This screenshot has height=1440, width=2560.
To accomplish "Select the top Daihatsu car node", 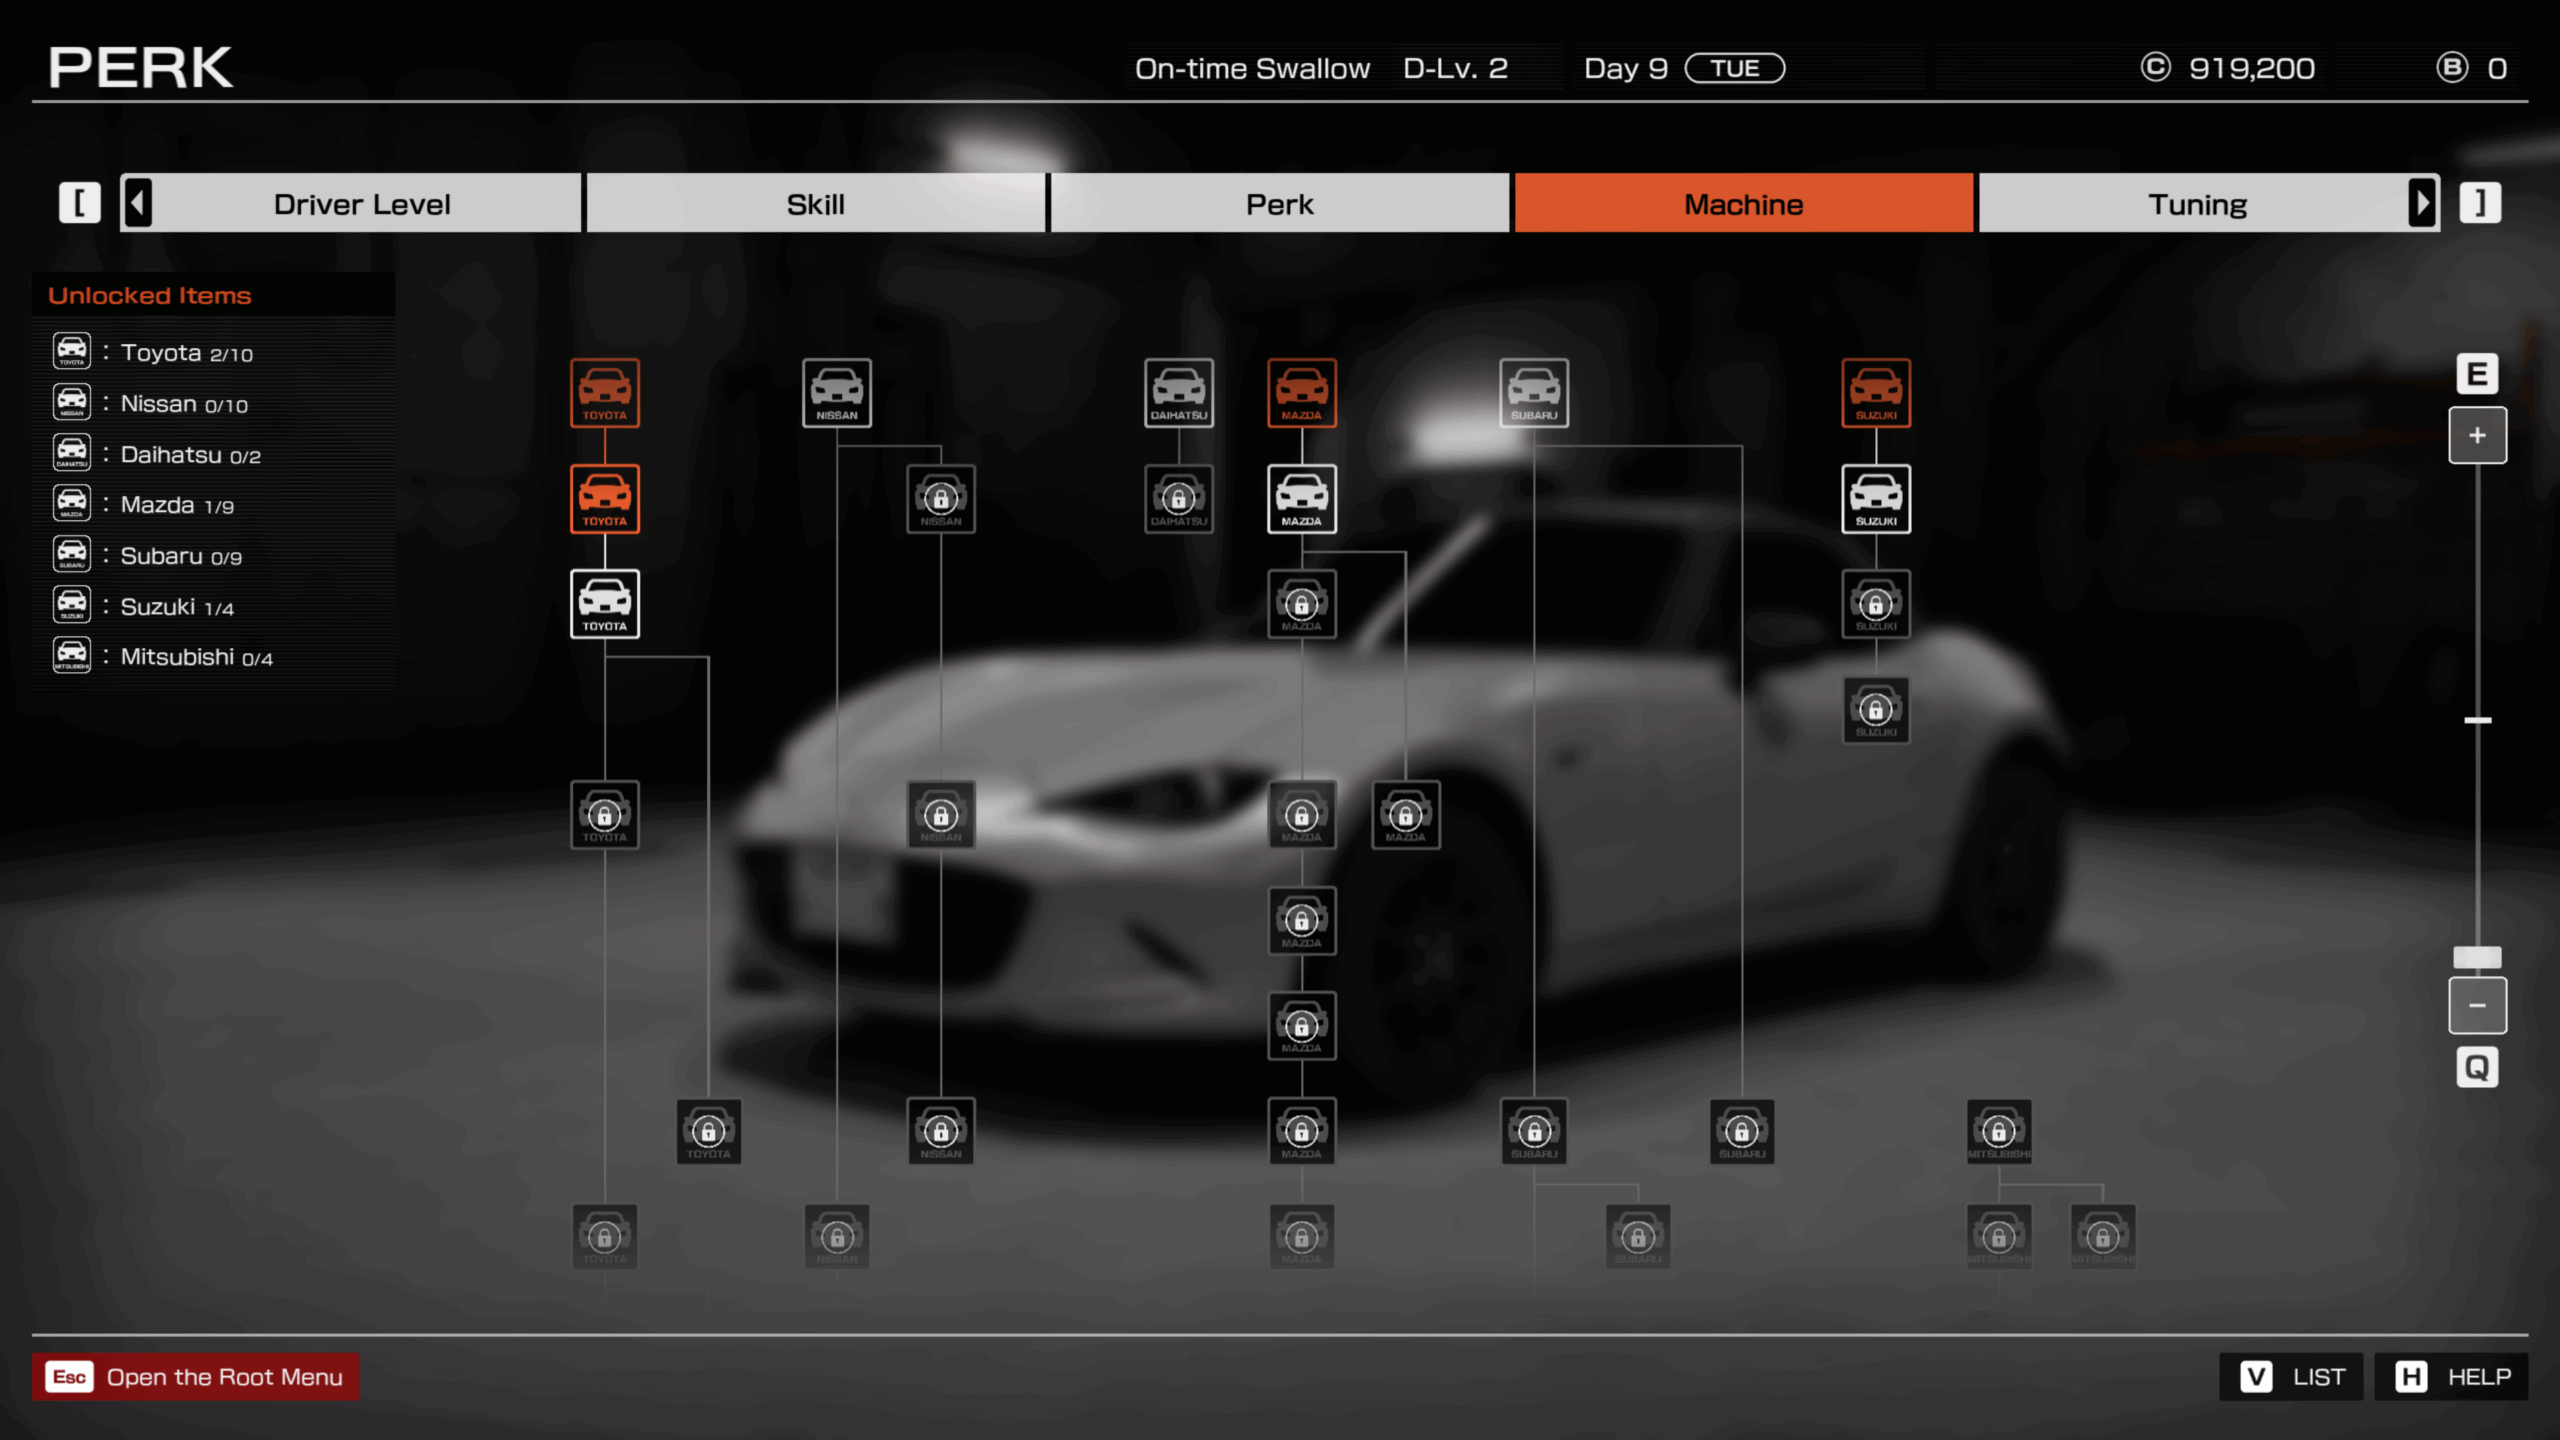I will (1178, 393).
